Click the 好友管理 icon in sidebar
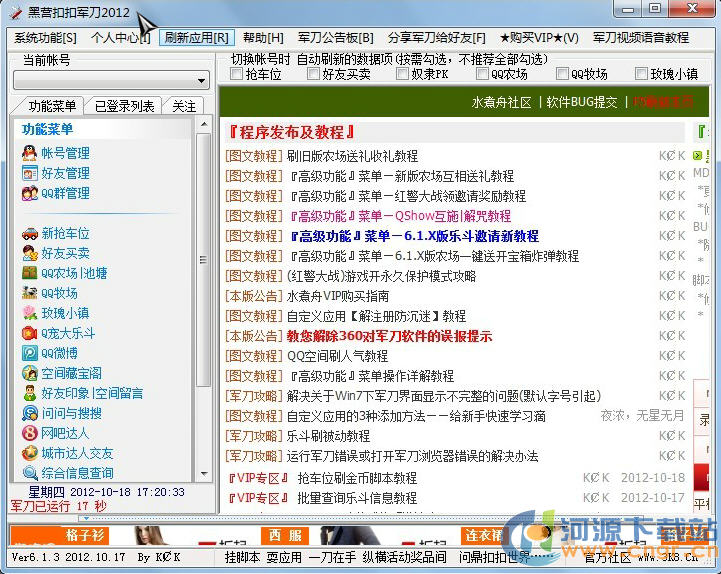 [30, 173]
